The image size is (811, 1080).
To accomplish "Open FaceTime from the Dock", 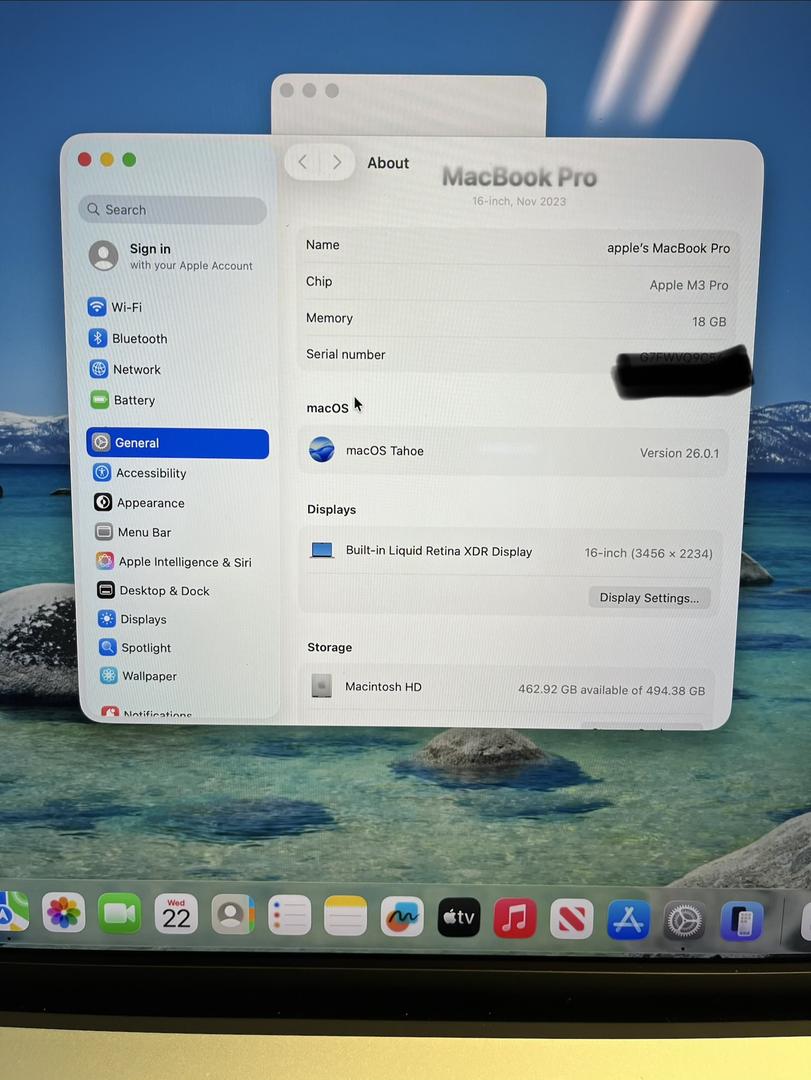I will (x=120, y=913).
